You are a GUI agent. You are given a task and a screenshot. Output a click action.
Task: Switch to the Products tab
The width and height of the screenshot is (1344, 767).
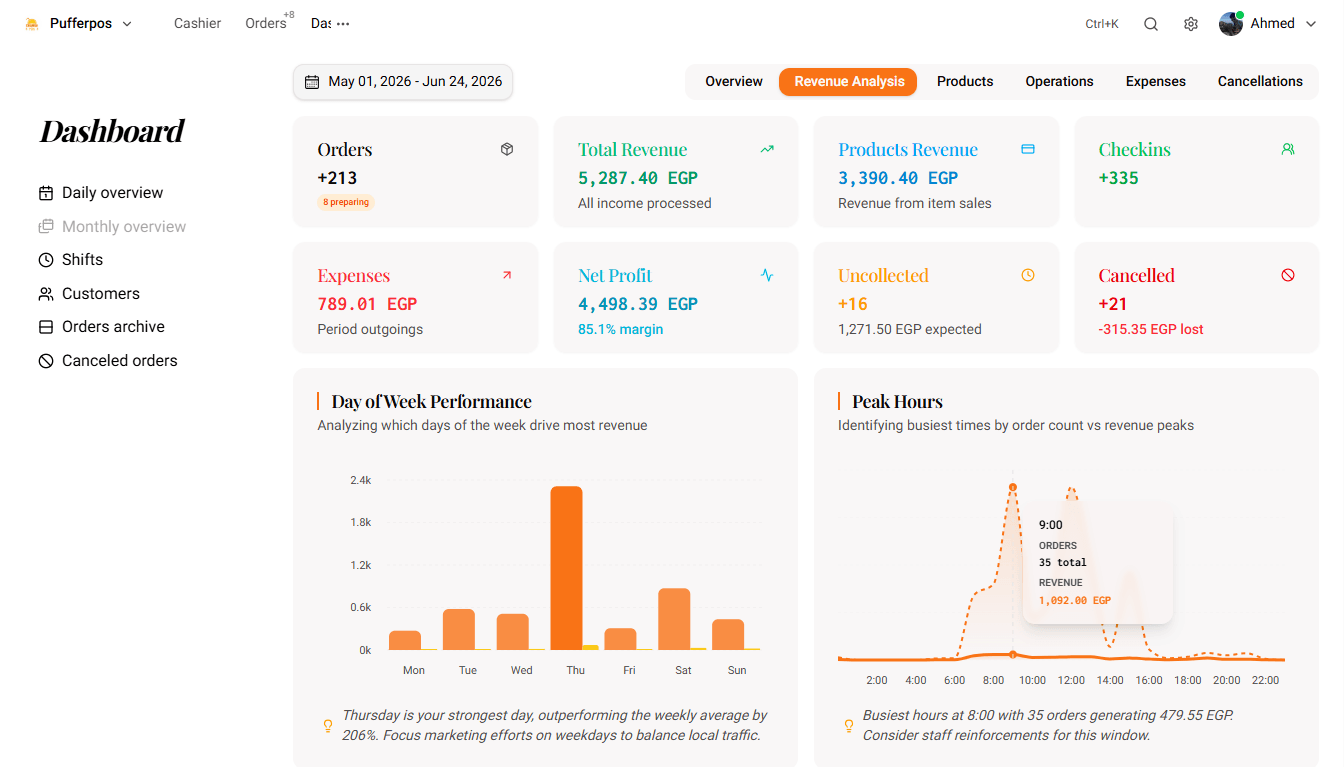(965, 82)
